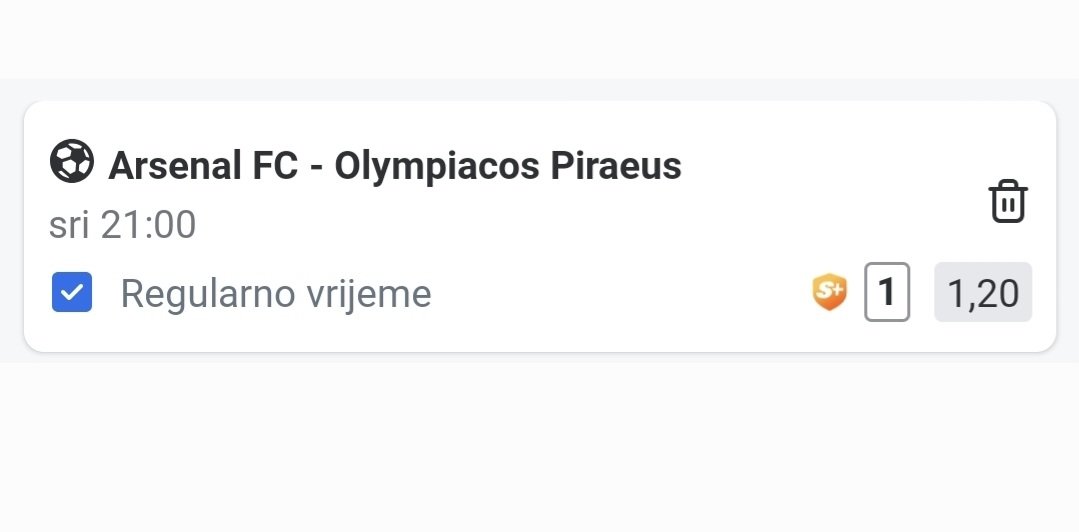Viewport: 1079px width, 532px height.
Task: Click the Arsenal FC team name
Action: tap(203, 166)
